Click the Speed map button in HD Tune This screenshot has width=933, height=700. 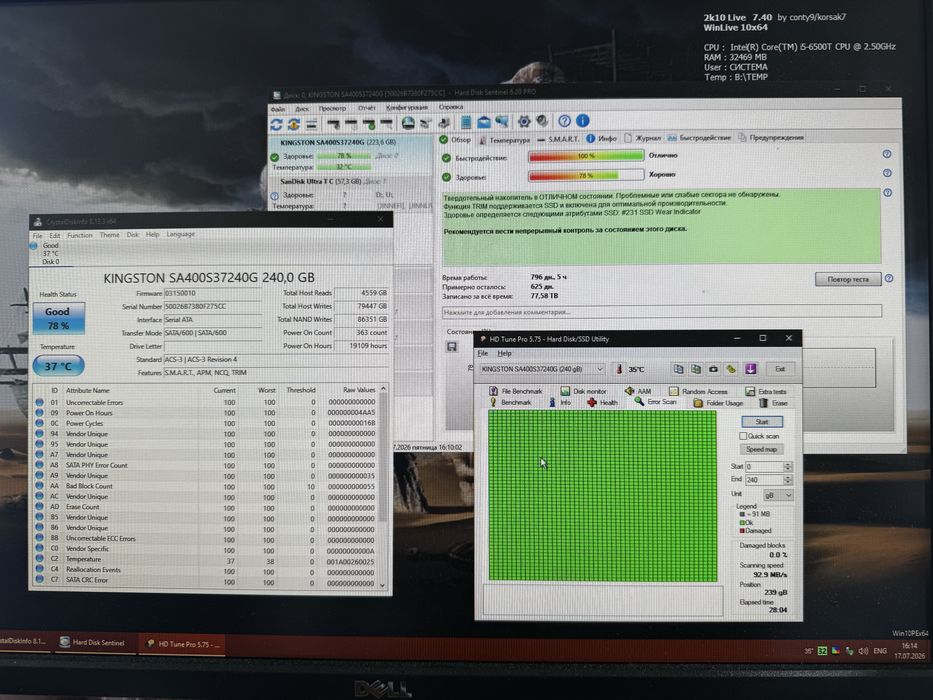click(762, 449)
